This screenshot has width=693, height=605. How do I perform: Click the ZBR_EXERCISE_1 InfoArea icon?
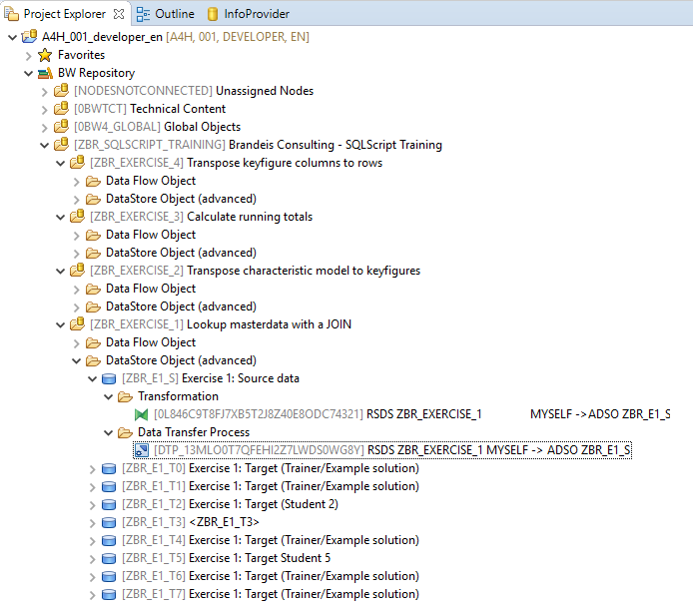(77, 324)
